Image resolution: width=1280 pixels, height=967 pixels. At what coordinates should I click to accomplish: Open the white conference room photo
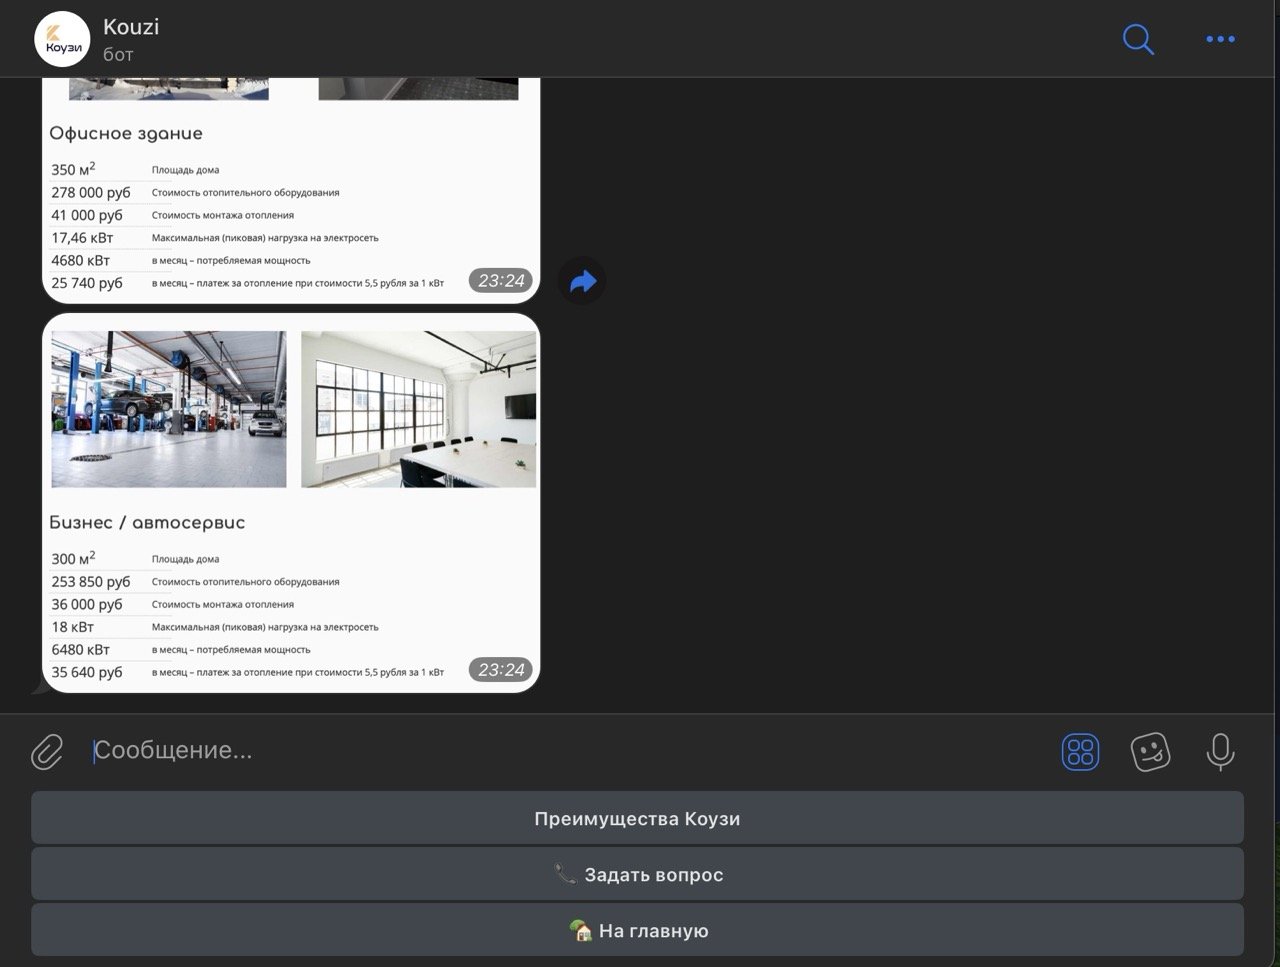419,409
